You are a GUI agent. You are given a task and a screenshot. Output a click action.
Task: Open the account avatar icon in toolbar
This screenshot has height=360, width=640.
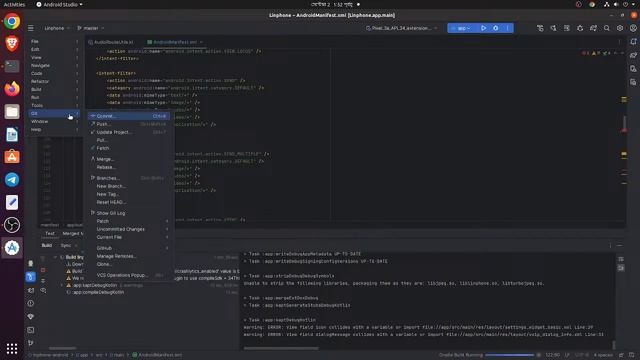point(633,28)
